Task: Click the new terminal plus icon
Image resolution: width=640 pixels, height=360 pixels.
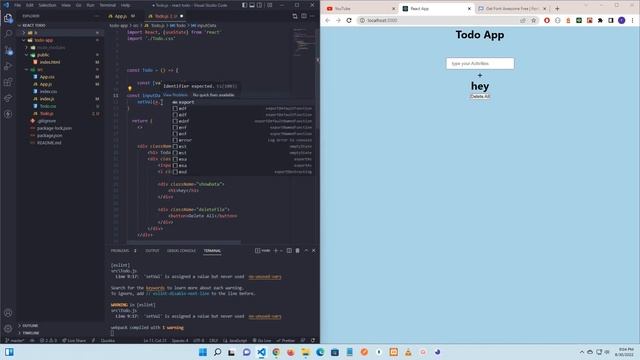Action: pos(276,251)
